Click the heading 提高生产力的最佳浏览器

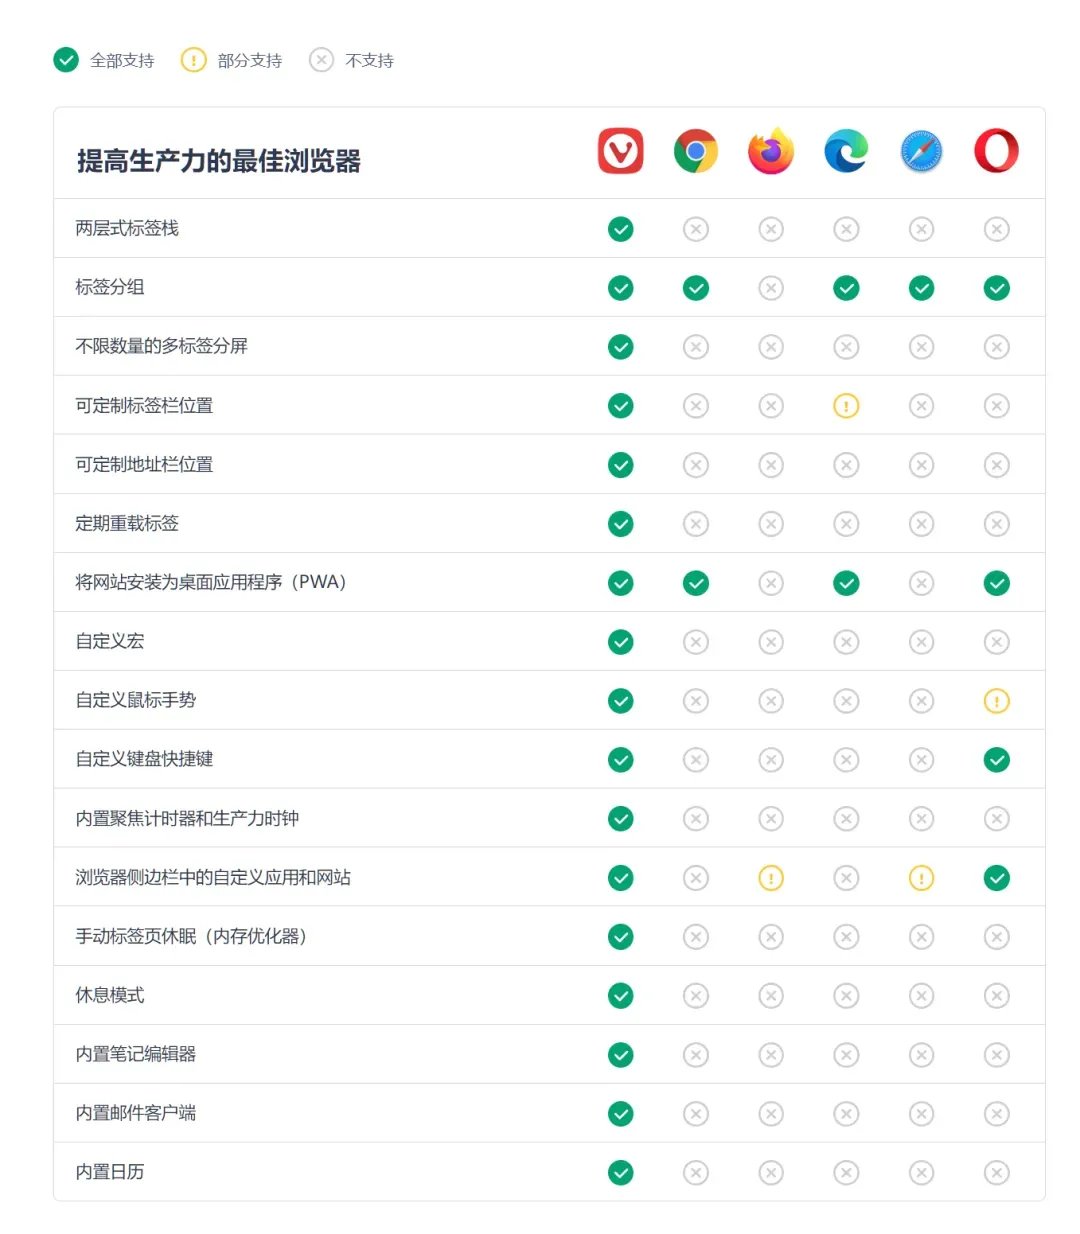coord(219,161)
